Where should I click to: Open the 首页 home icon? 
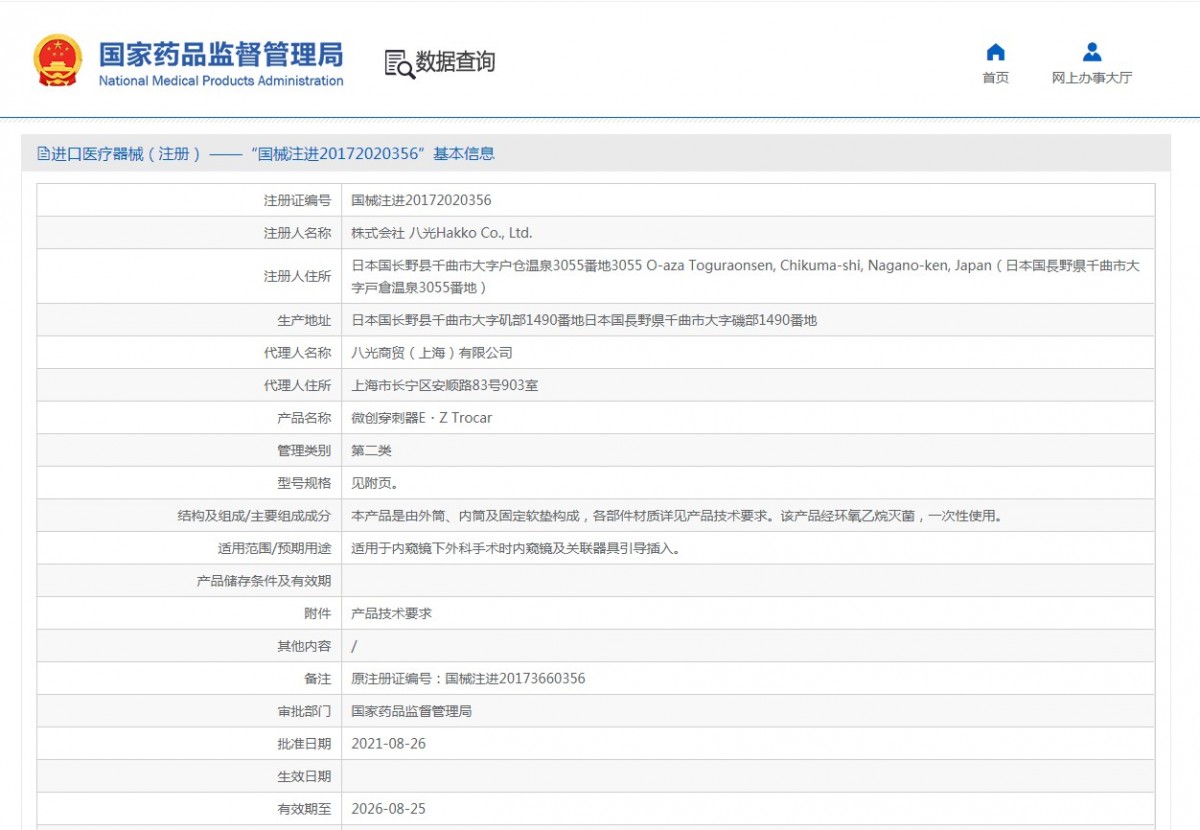(995, 52)
